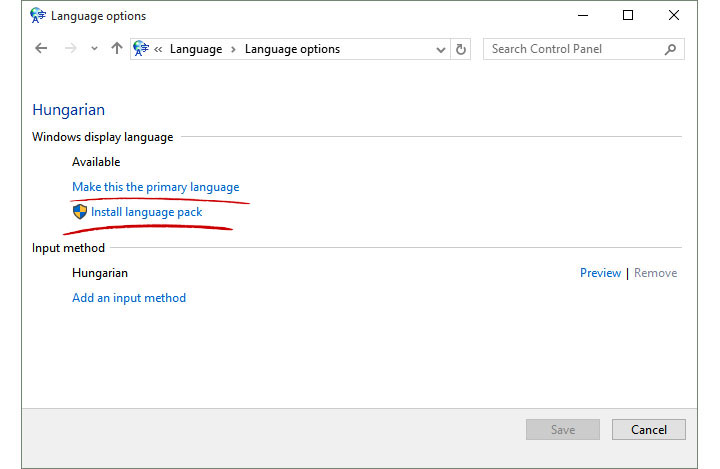Click the language icon in address bar
720x469 pixels.
coord(142,49)
